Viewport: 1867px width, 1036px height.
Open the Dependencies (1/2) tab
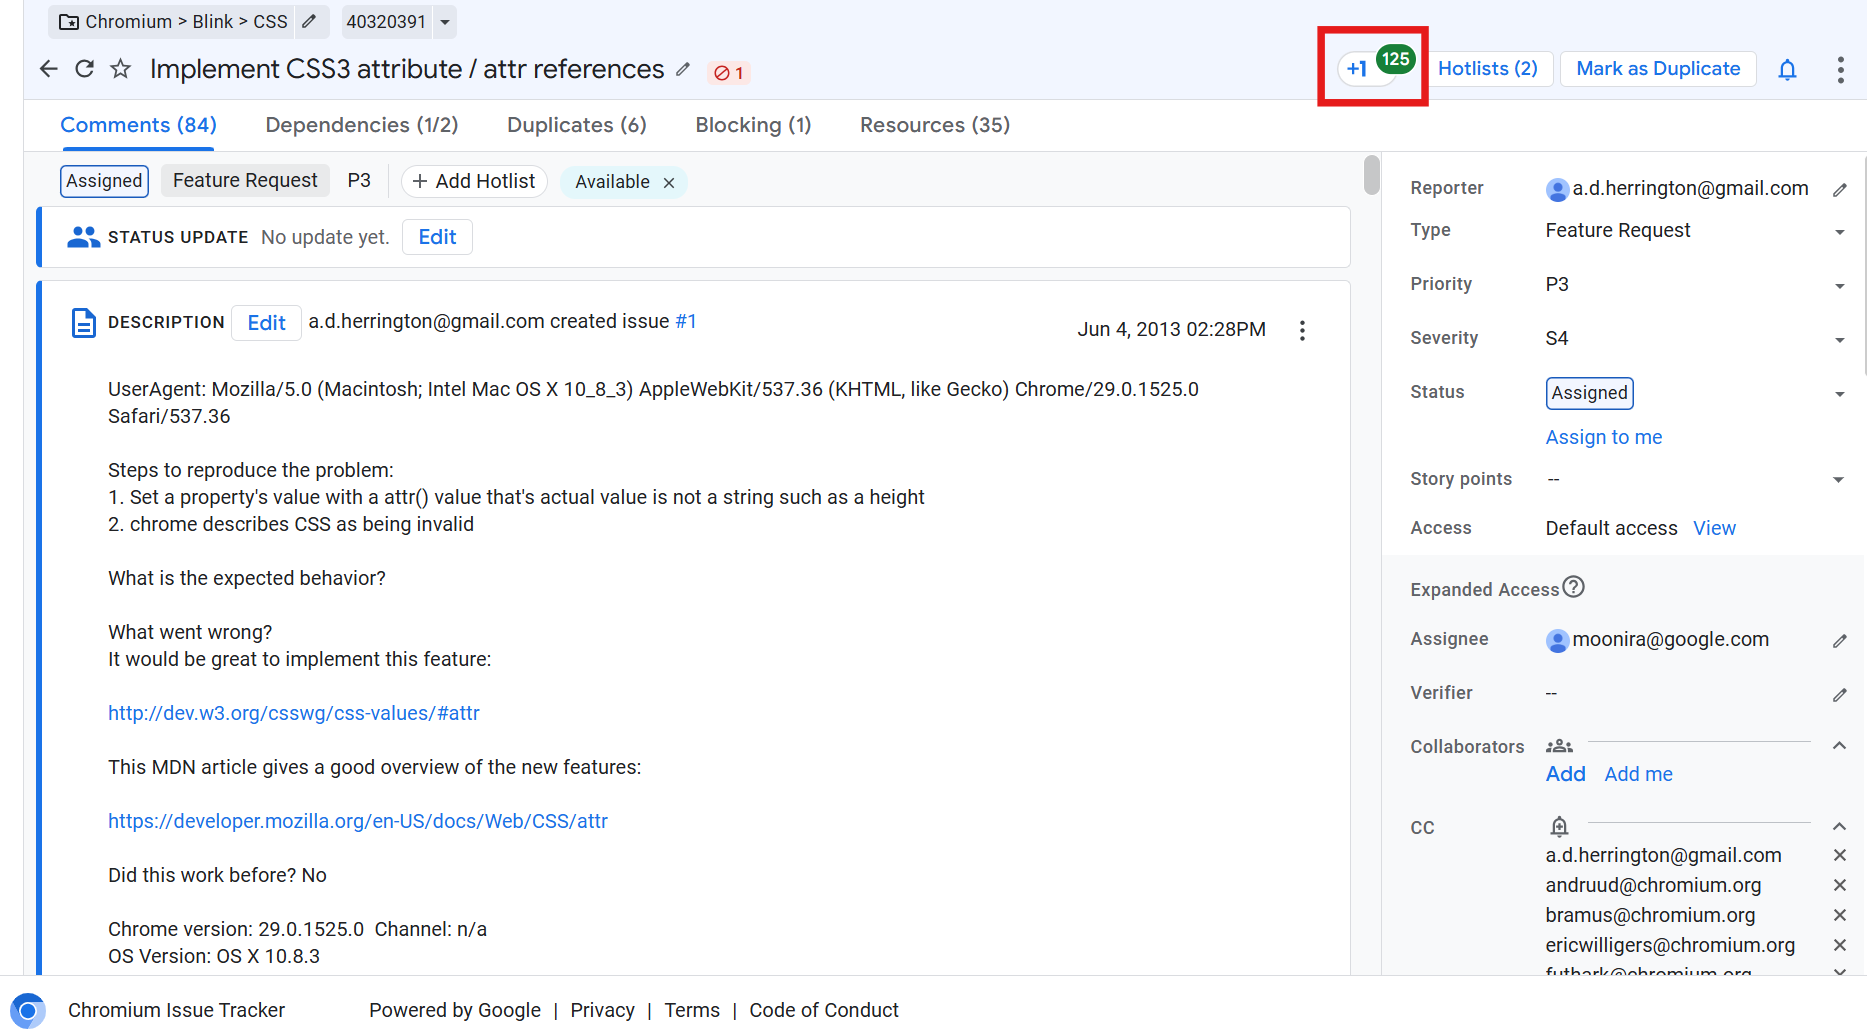pos(362,124)
